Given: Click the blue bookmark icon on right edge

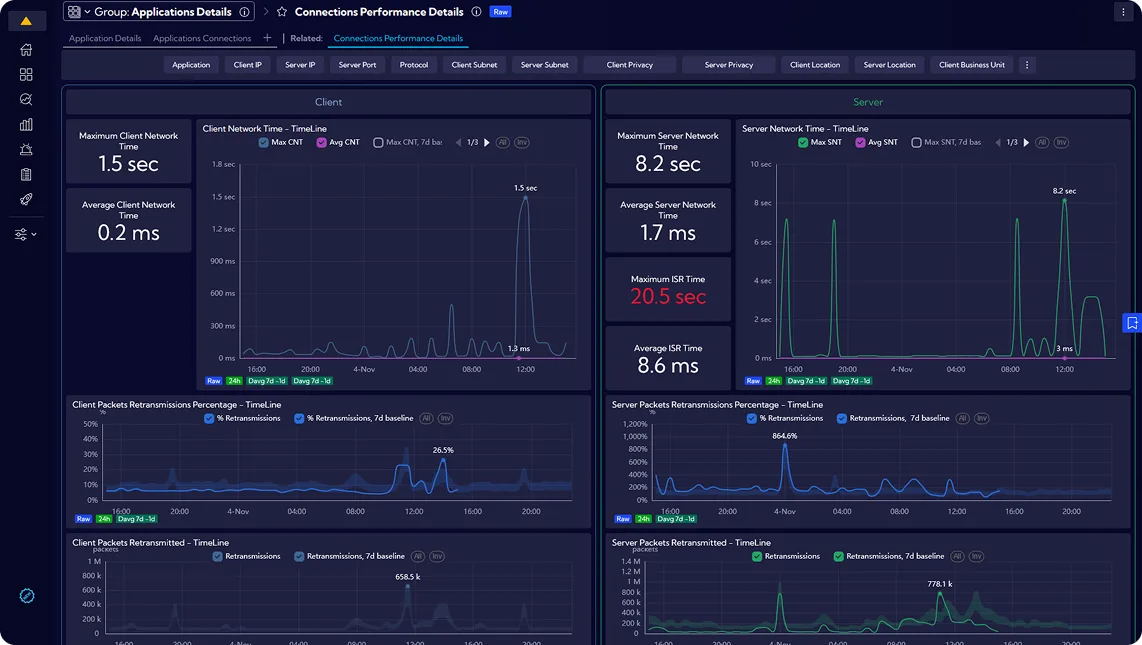Looking at the screenshot, I should click(1132, 323).
